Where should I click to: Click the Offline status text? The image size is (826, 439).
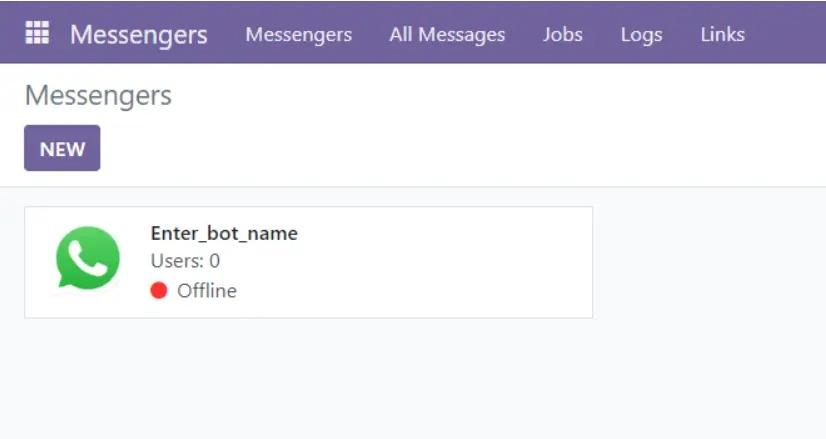tap(207, 291)
